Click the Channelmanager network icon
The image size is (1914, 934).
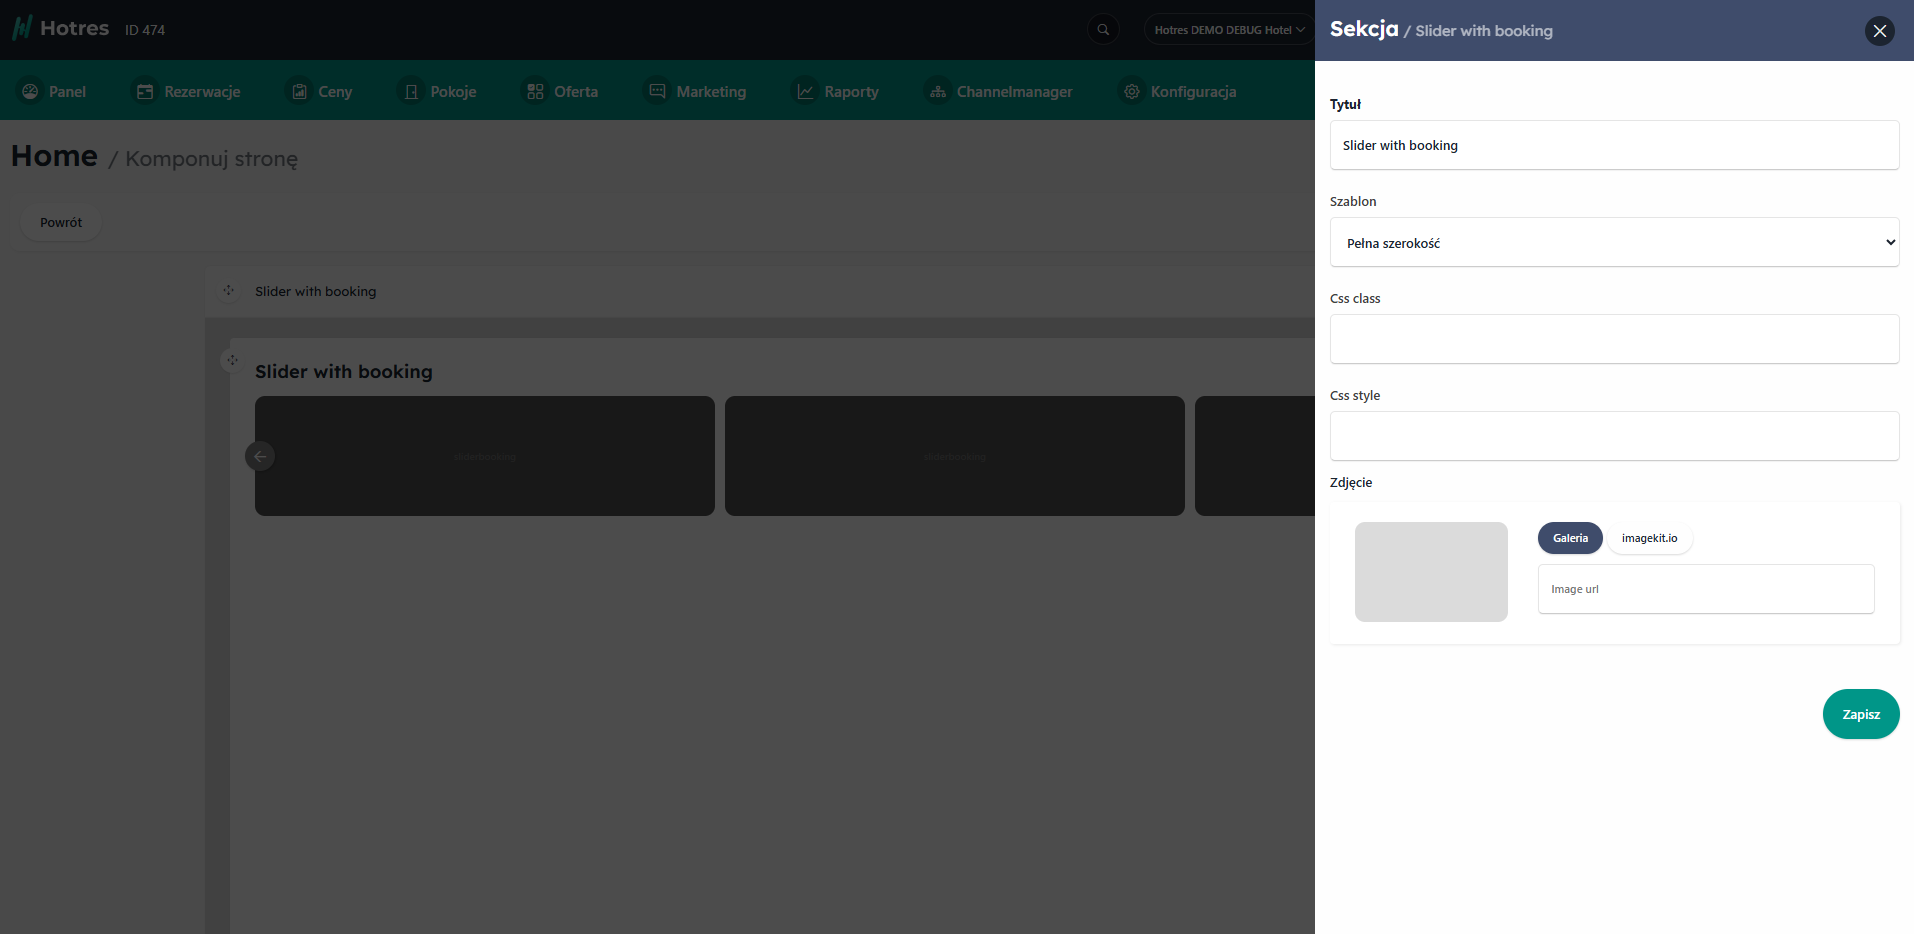point(937,92)
